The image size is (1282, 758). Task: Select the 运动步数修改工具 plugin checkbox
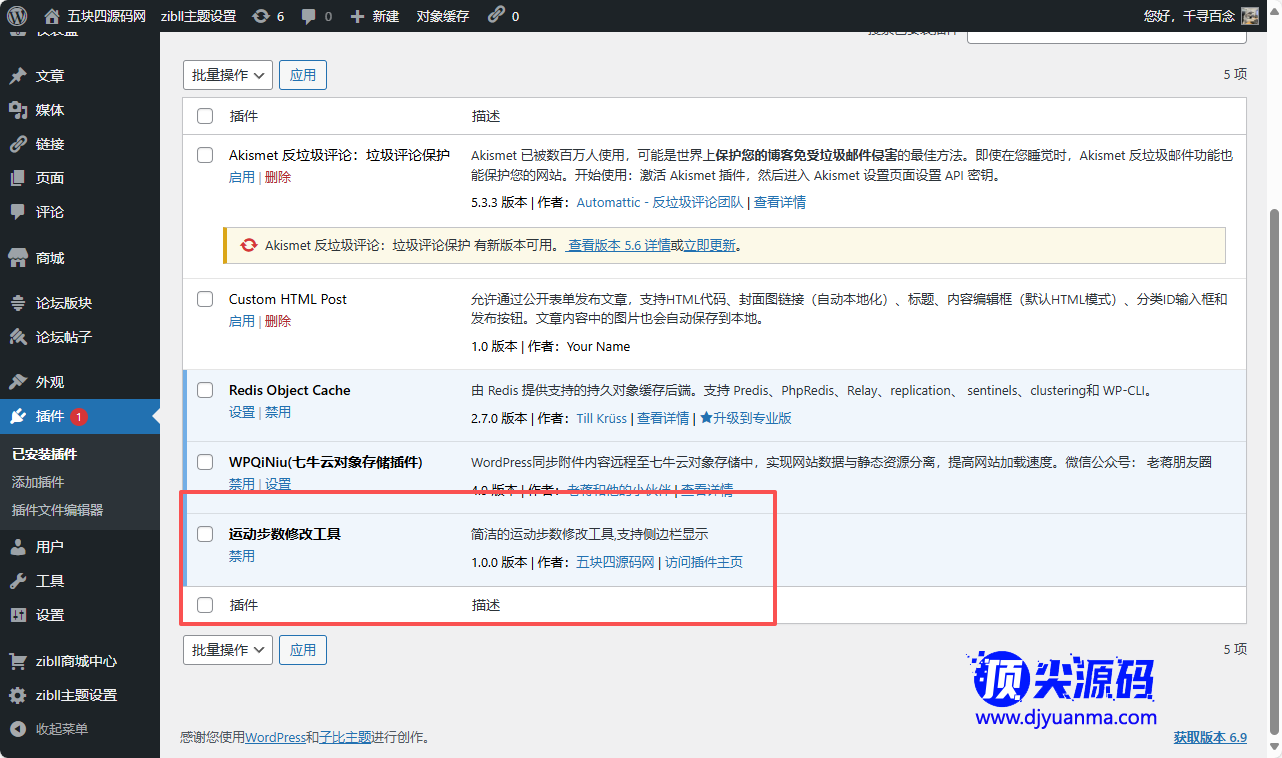tap(205, 534)
